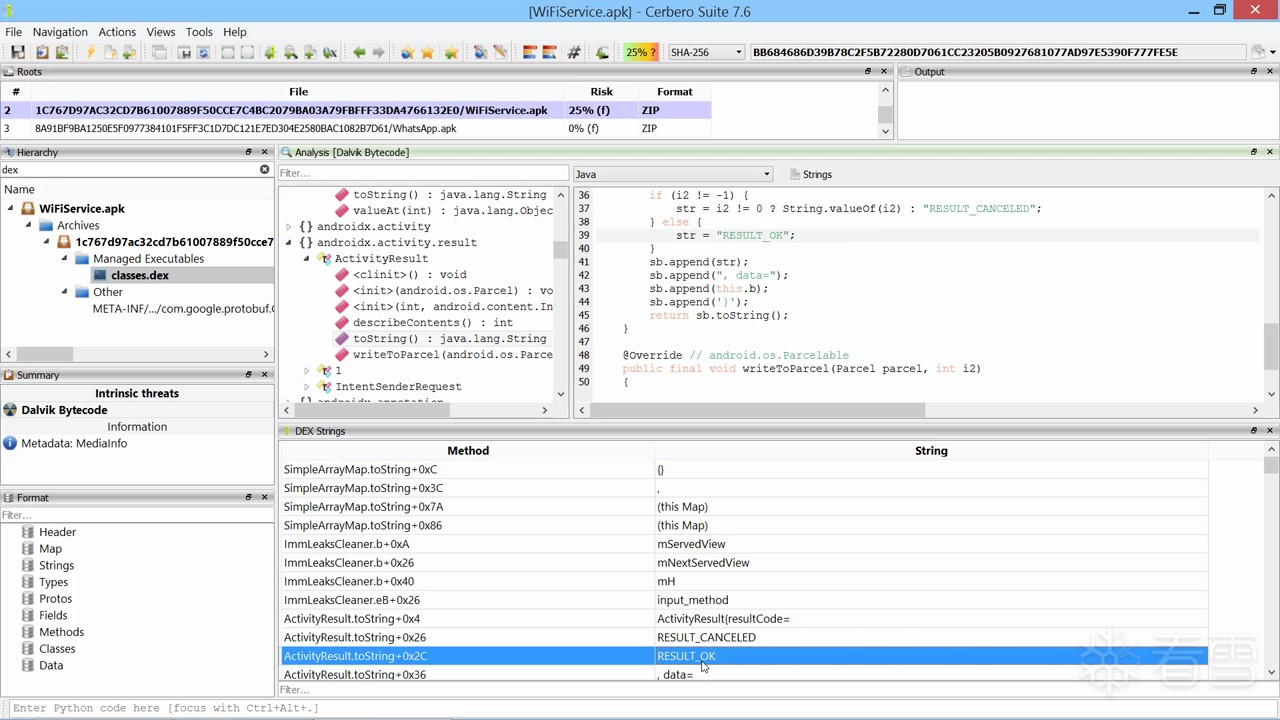Select WhatsApp.apk row in Roots table

245,129
